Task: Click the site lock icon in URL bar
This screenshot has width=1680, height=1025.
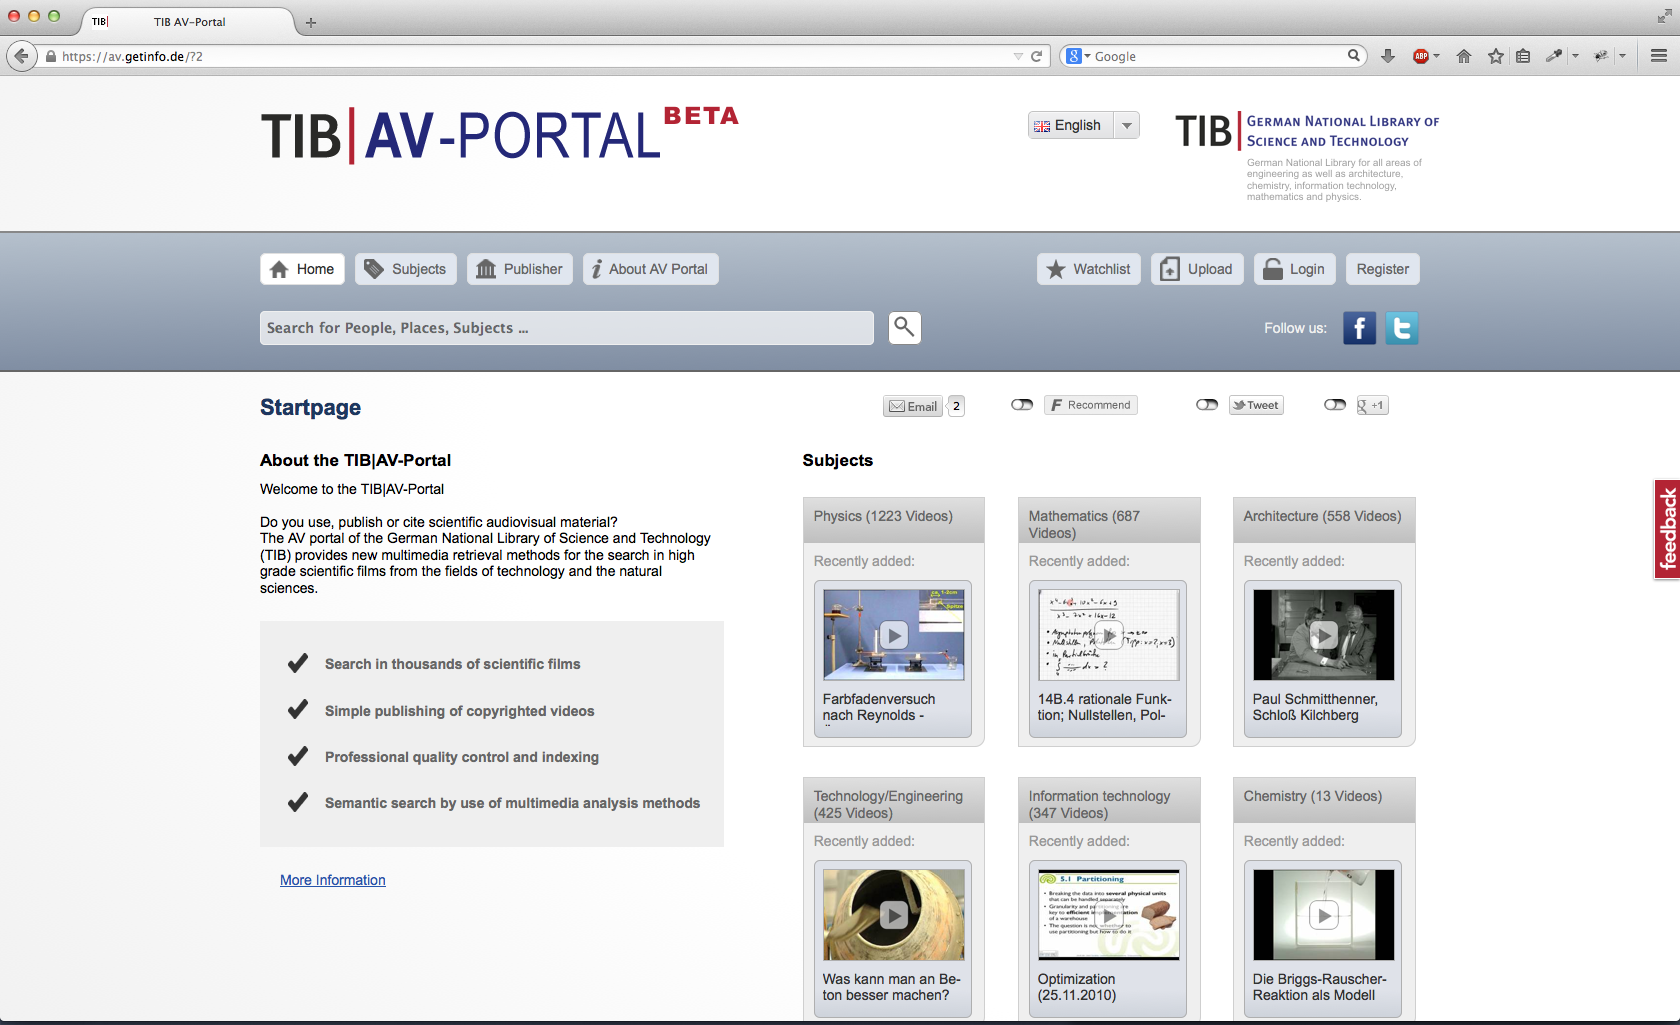Action: pos(51,56)
